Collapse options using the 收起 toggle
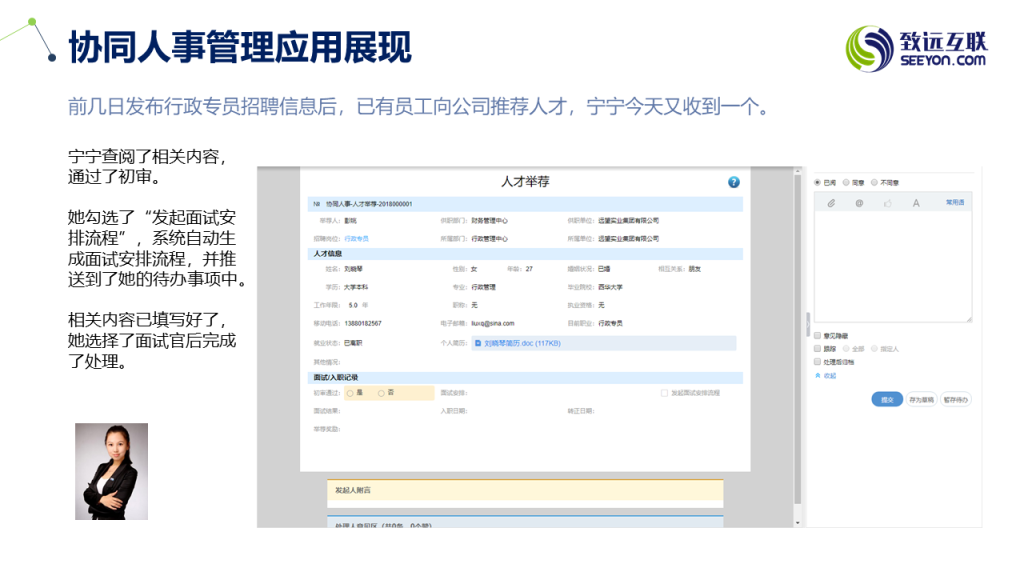The width and height of the screenshot is (1024, 576). [x=826, y=375]
